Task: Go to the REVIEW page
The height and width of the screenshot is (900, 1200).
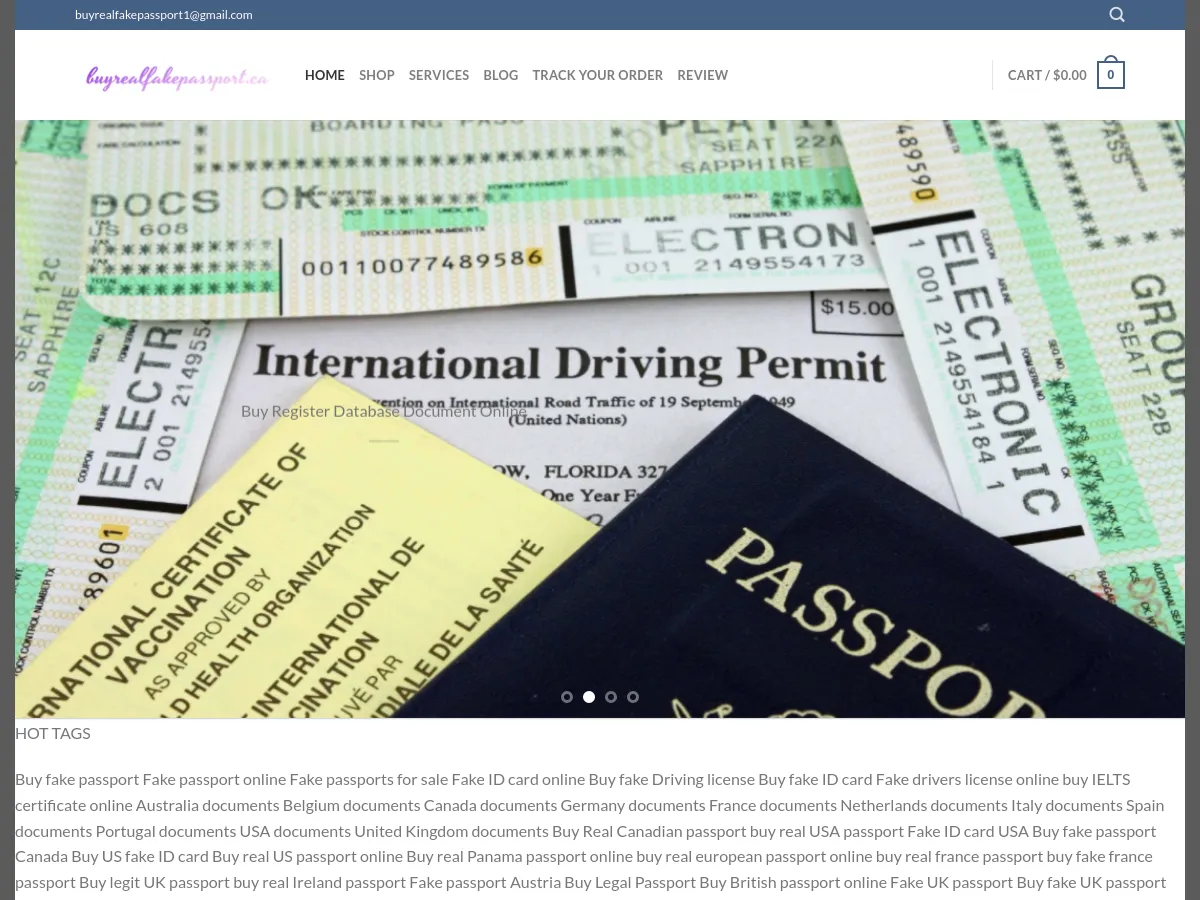Action: pos(703,75)
